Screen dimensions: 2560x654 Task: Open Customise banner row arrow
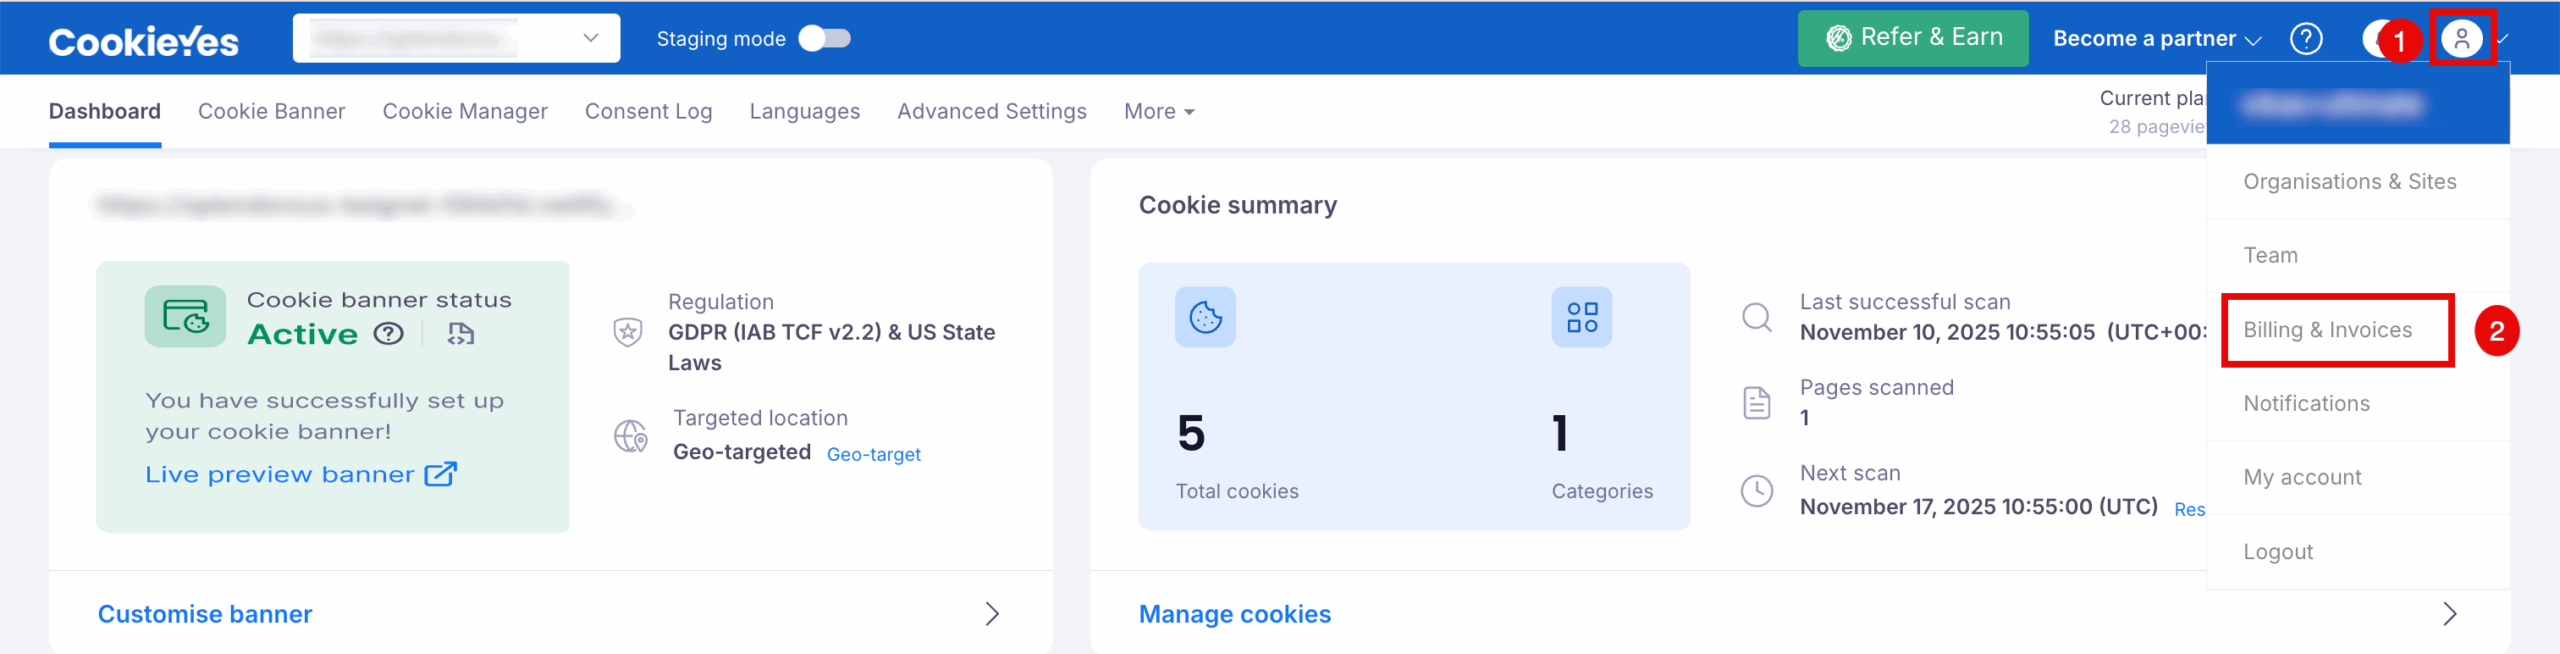[x=991, y=614]
